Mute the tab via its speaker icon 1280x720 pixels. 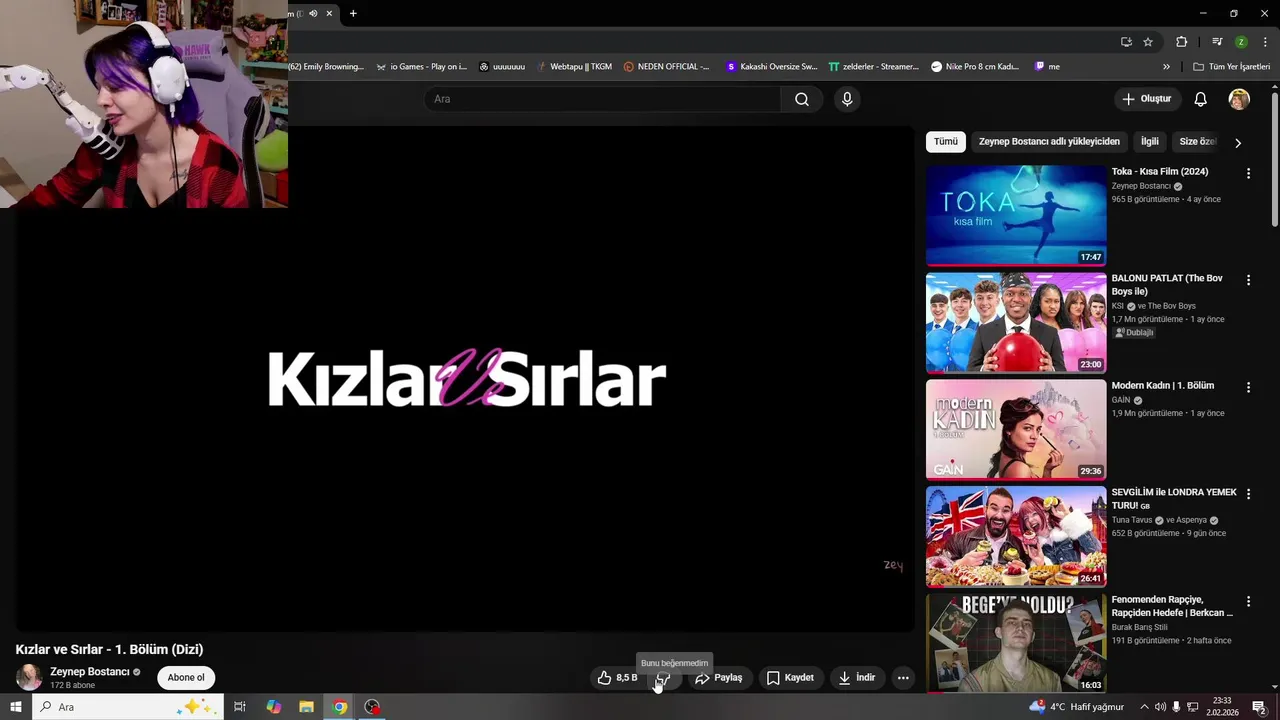[x=313, y=13]
